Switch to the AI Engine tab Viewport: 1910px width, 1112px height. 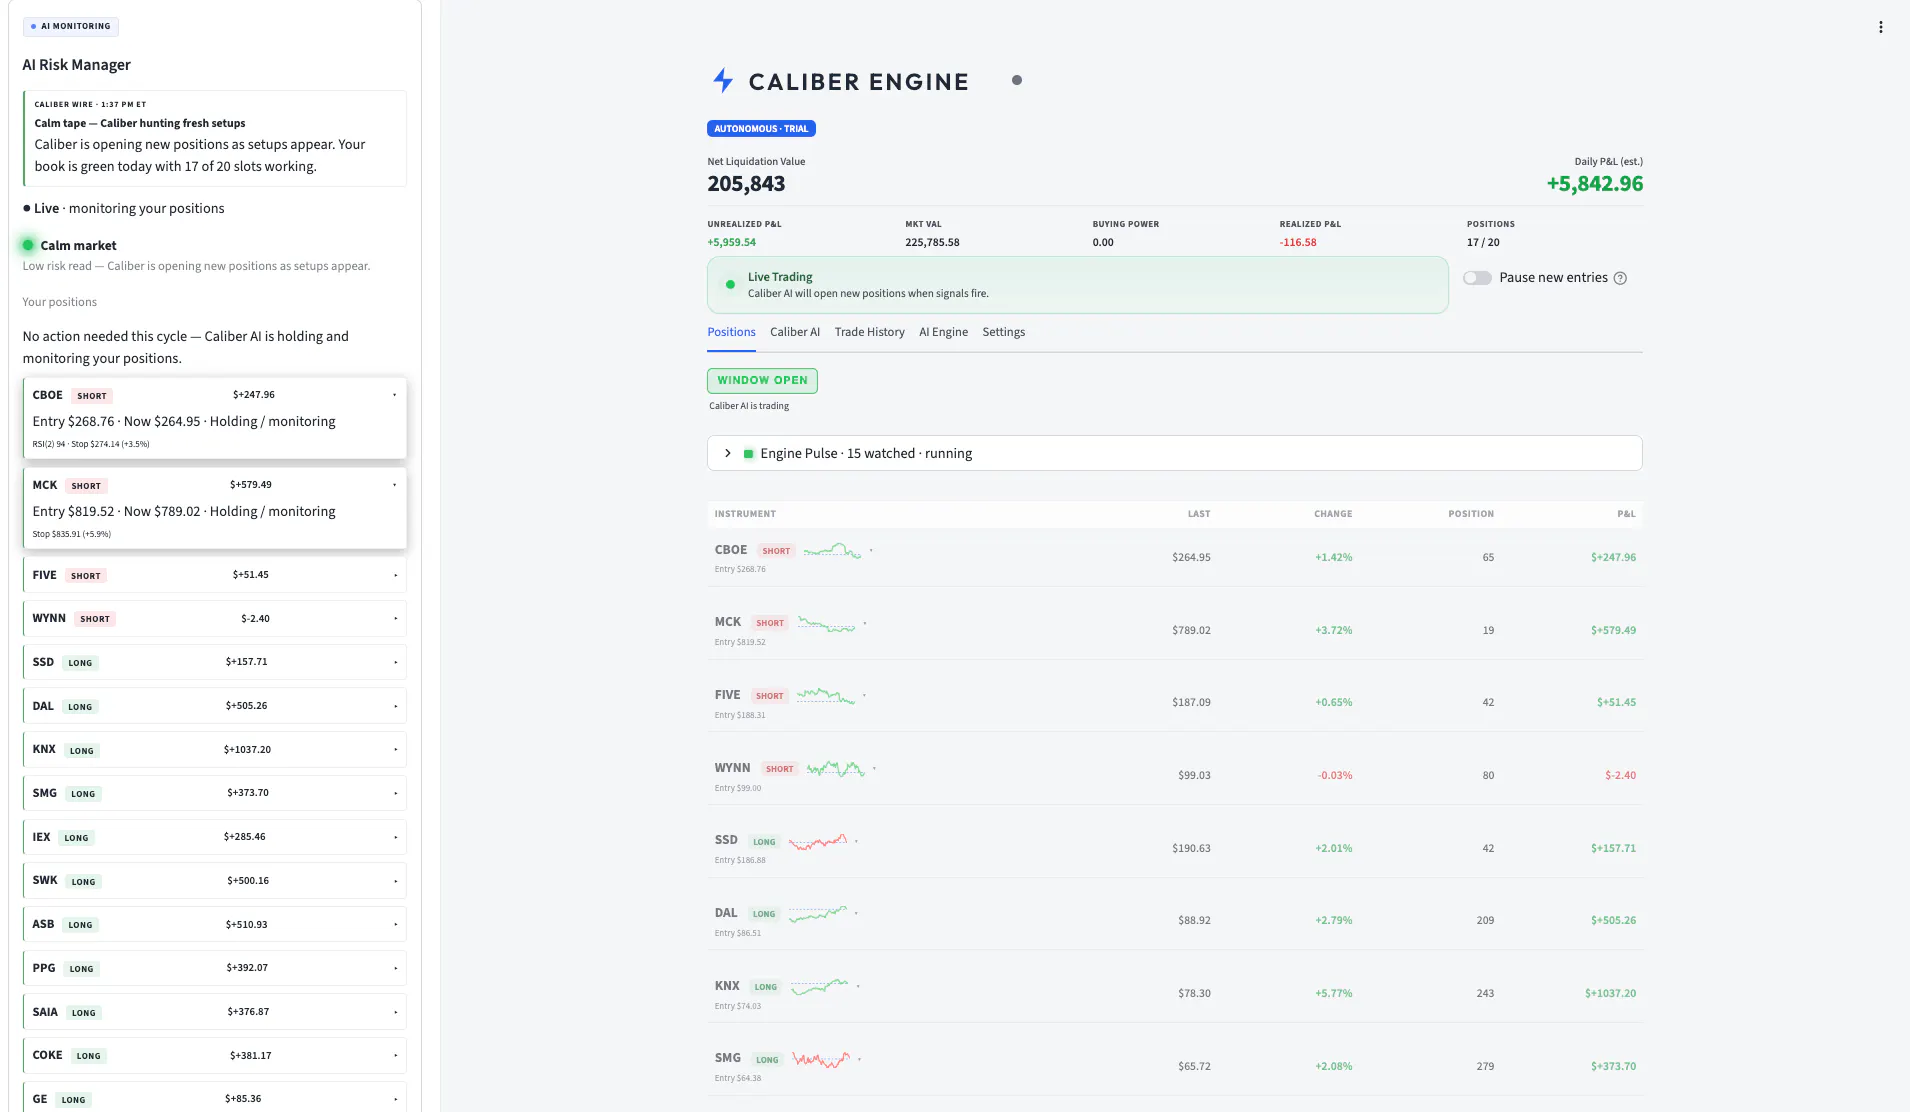(x=943, y=332)
